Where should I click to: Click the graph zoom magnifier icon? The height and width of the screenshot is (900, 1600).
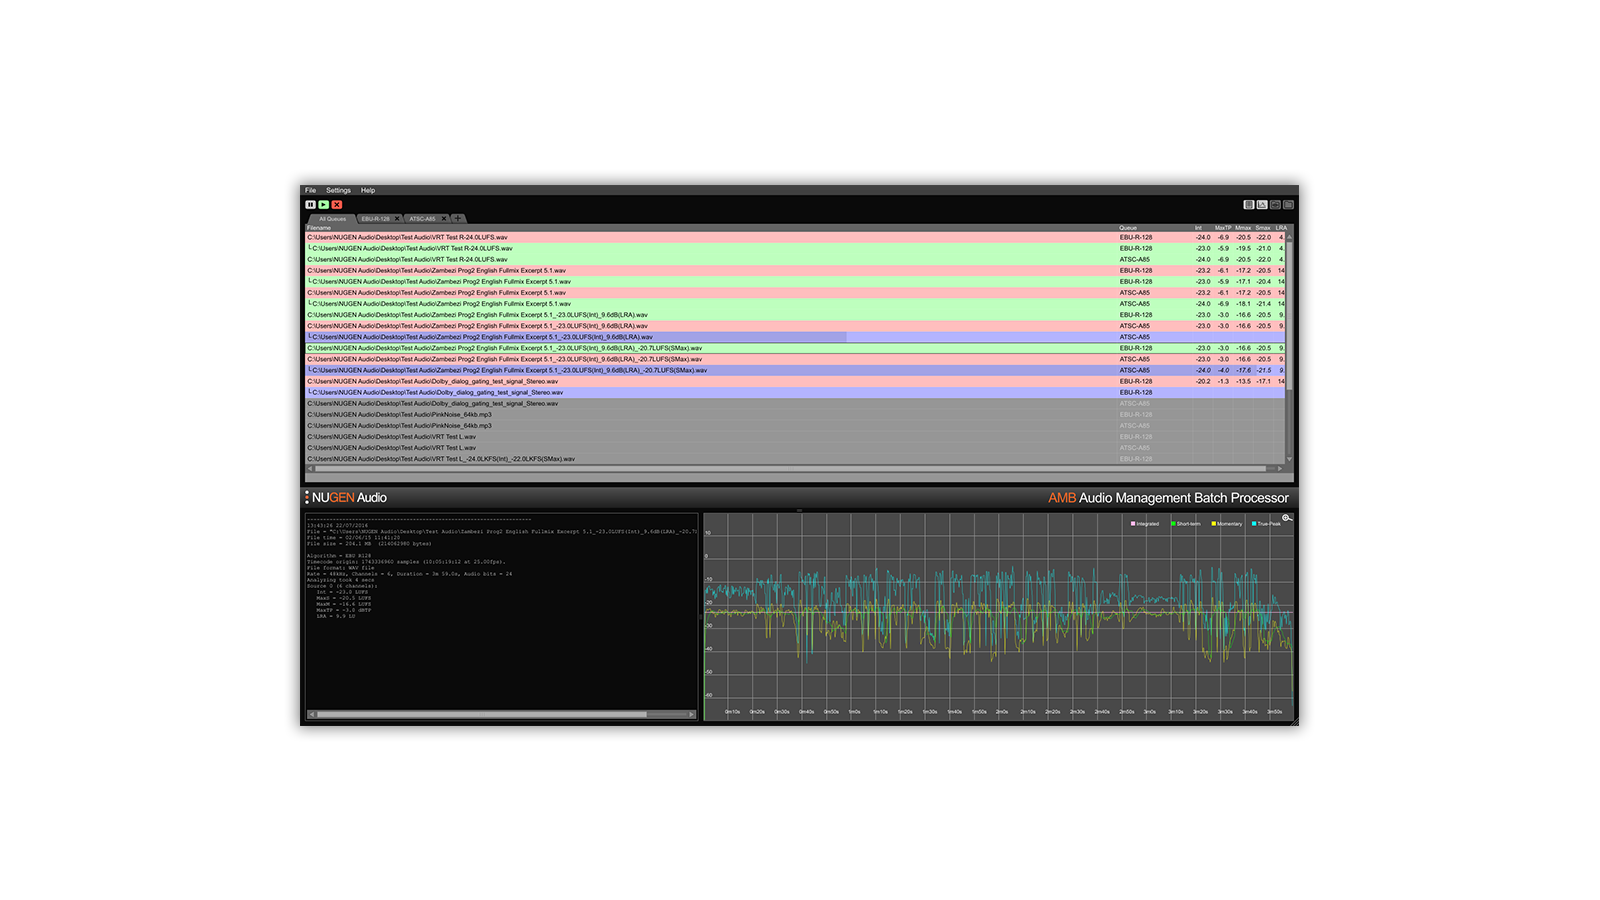coord(1287,518)
